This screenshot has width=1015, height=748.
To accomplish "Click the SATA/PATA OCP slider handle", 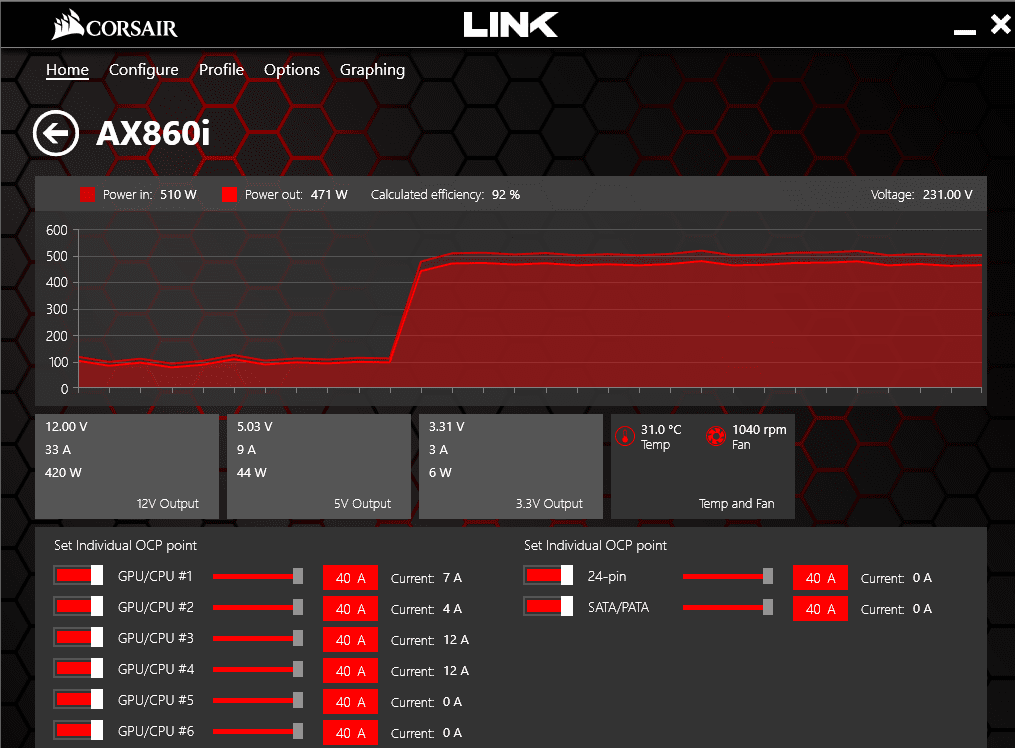I will [768, 607].
